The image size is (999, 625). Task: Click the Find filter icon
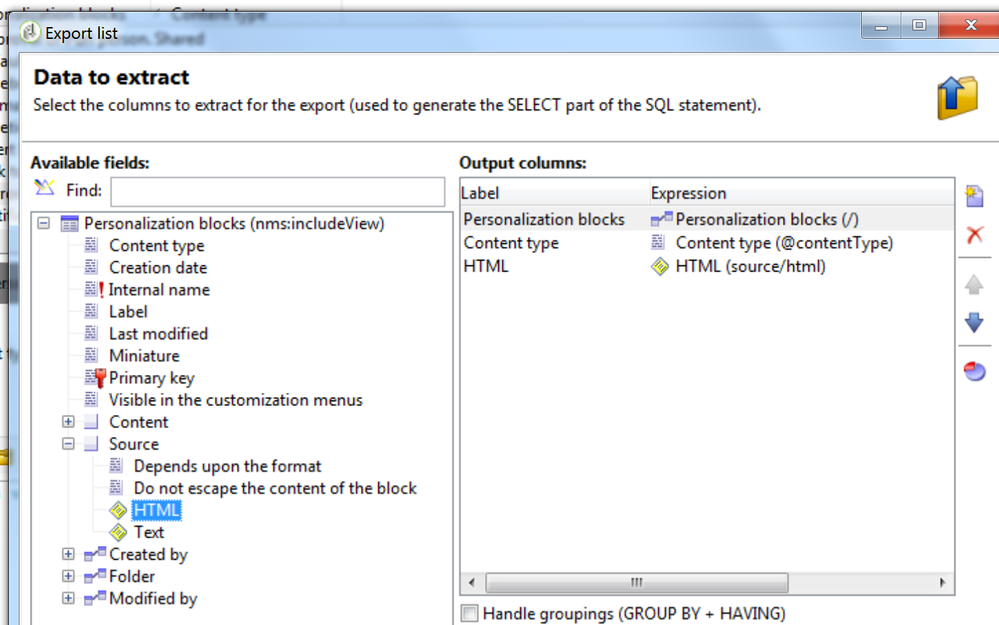44,189
